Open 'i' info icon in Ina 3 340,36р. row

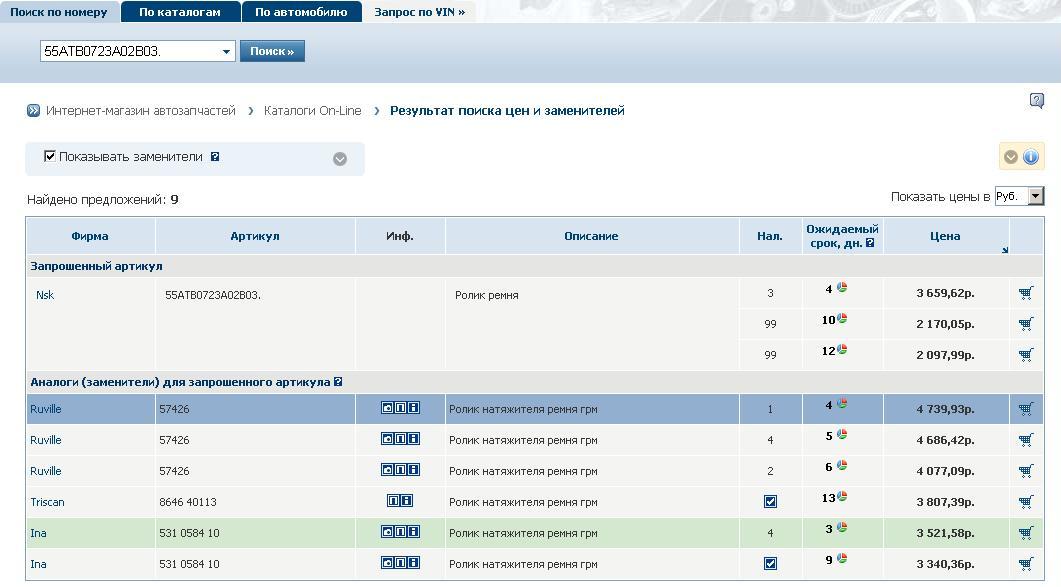pyautogui.click(x=413, y=563)
